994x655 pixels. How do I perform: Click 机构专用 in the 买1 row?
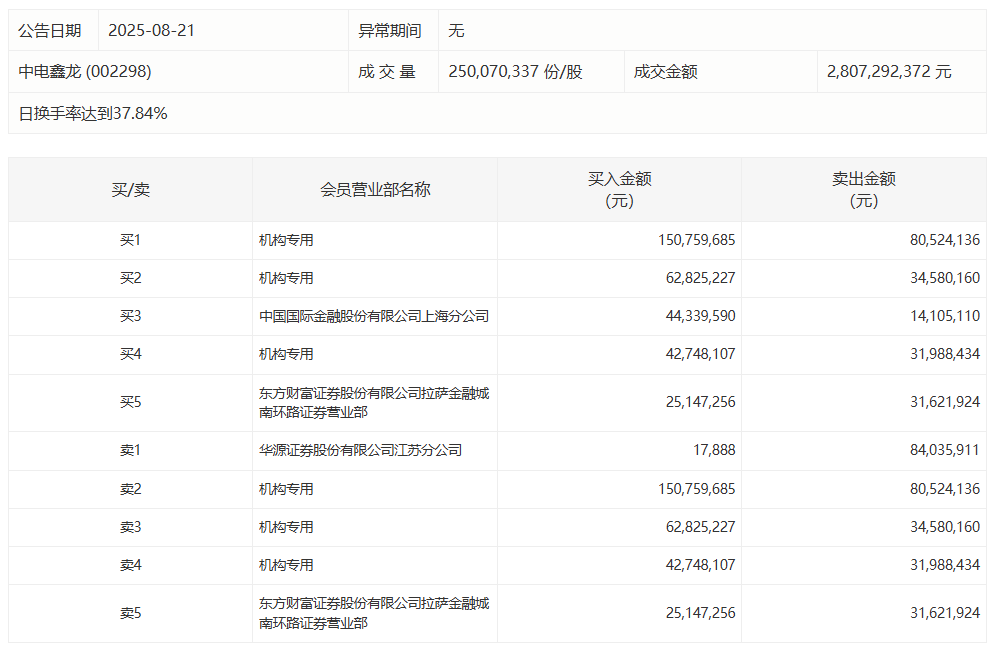click(286, 240)
